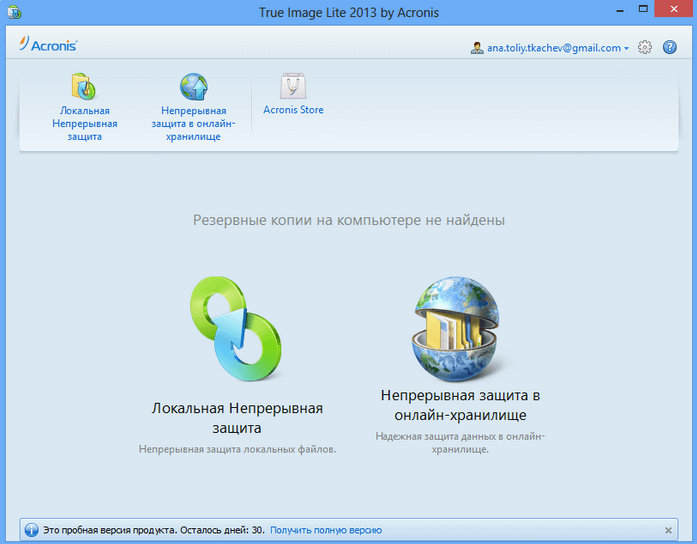Dismiss the trial version notification bar

pyautogui.click(x=668, y=530)
